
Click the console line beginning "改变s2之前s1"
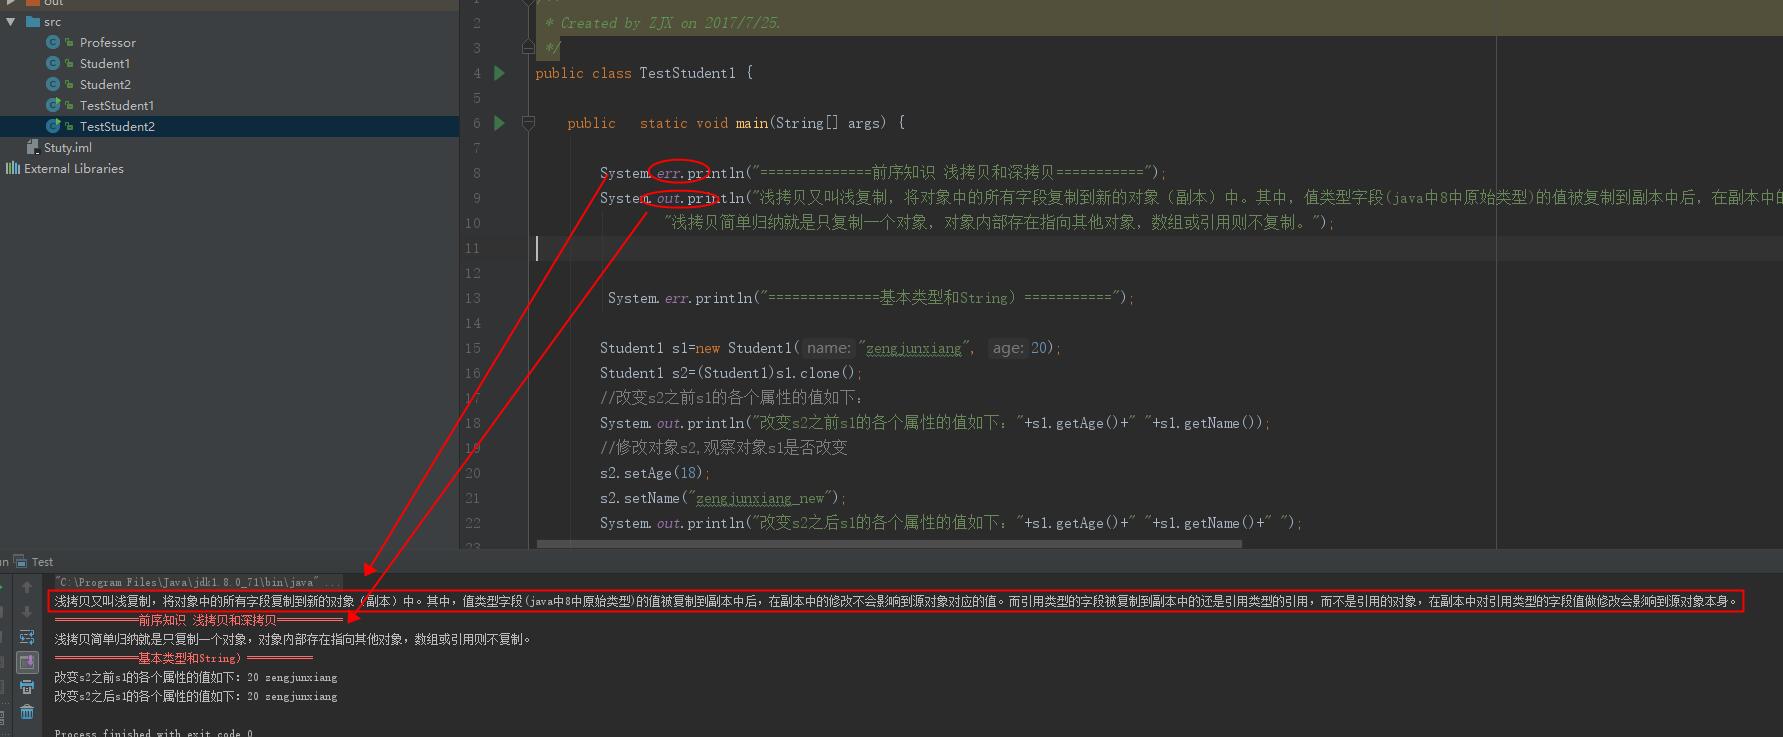tap(196, 677)
